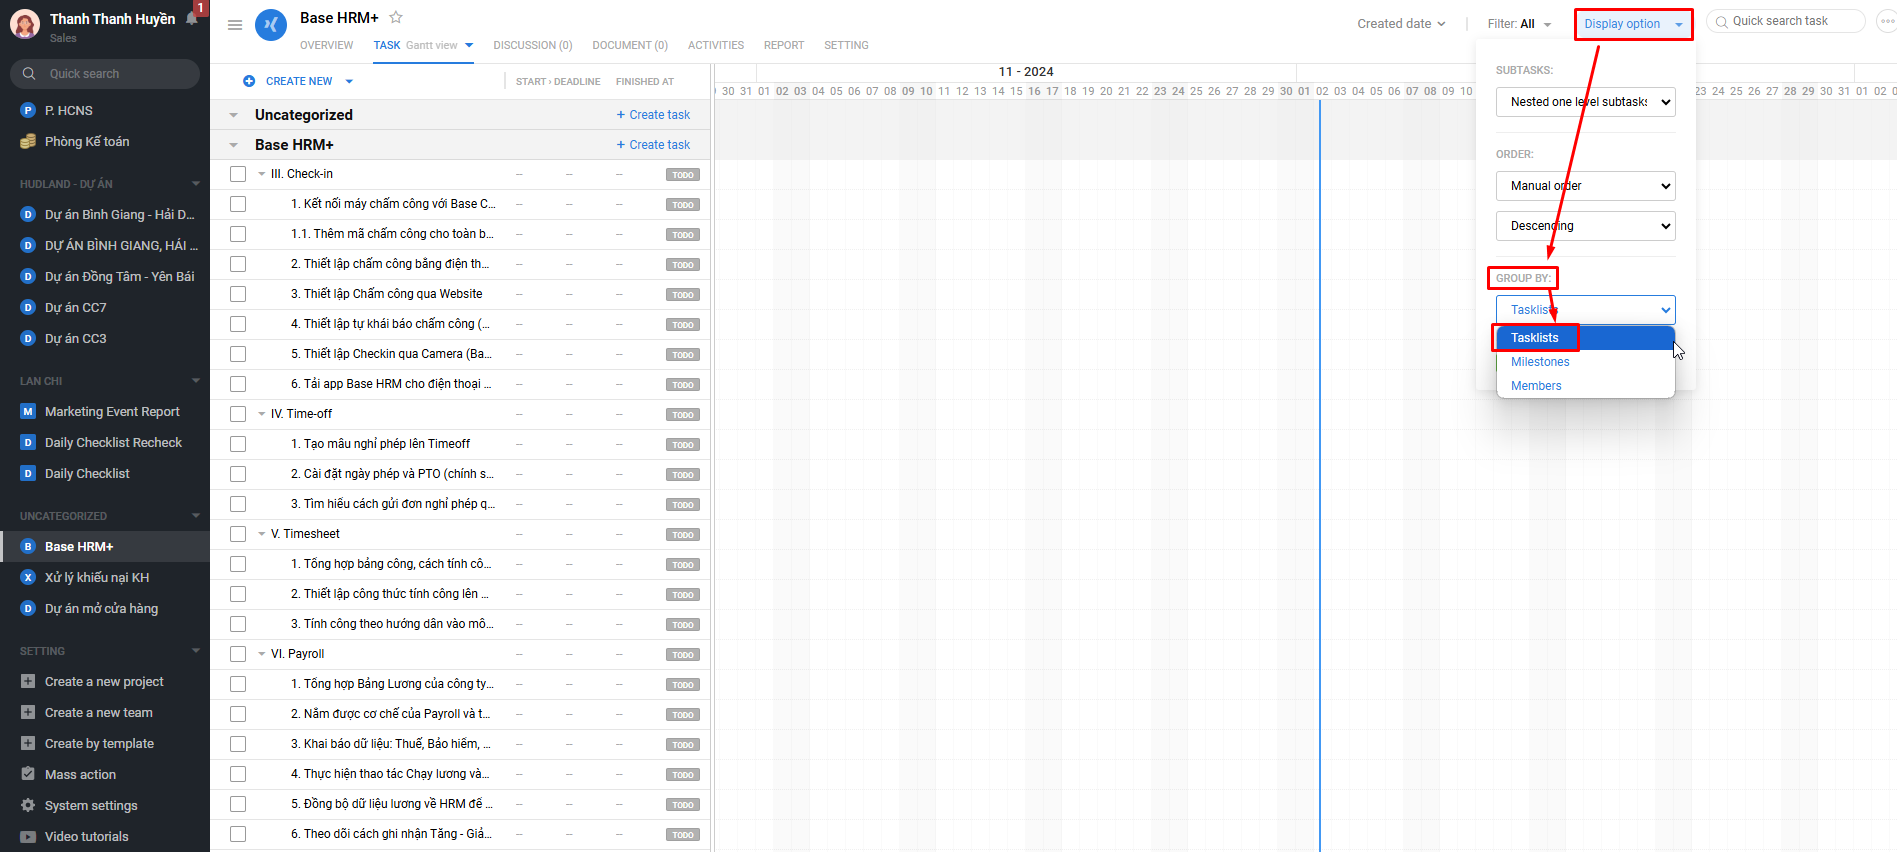
Task: Click the Dự án CC3 project icon
Action: [x=28, y=338]
